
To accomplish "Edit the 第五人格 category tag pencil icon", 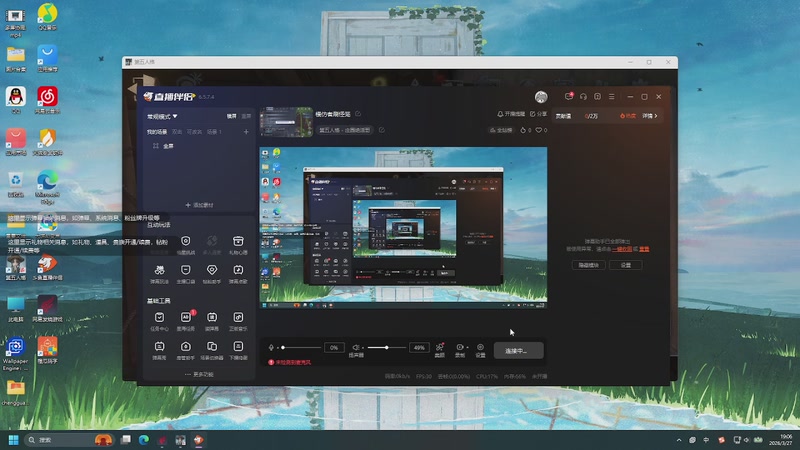I will tap(382, 130).
